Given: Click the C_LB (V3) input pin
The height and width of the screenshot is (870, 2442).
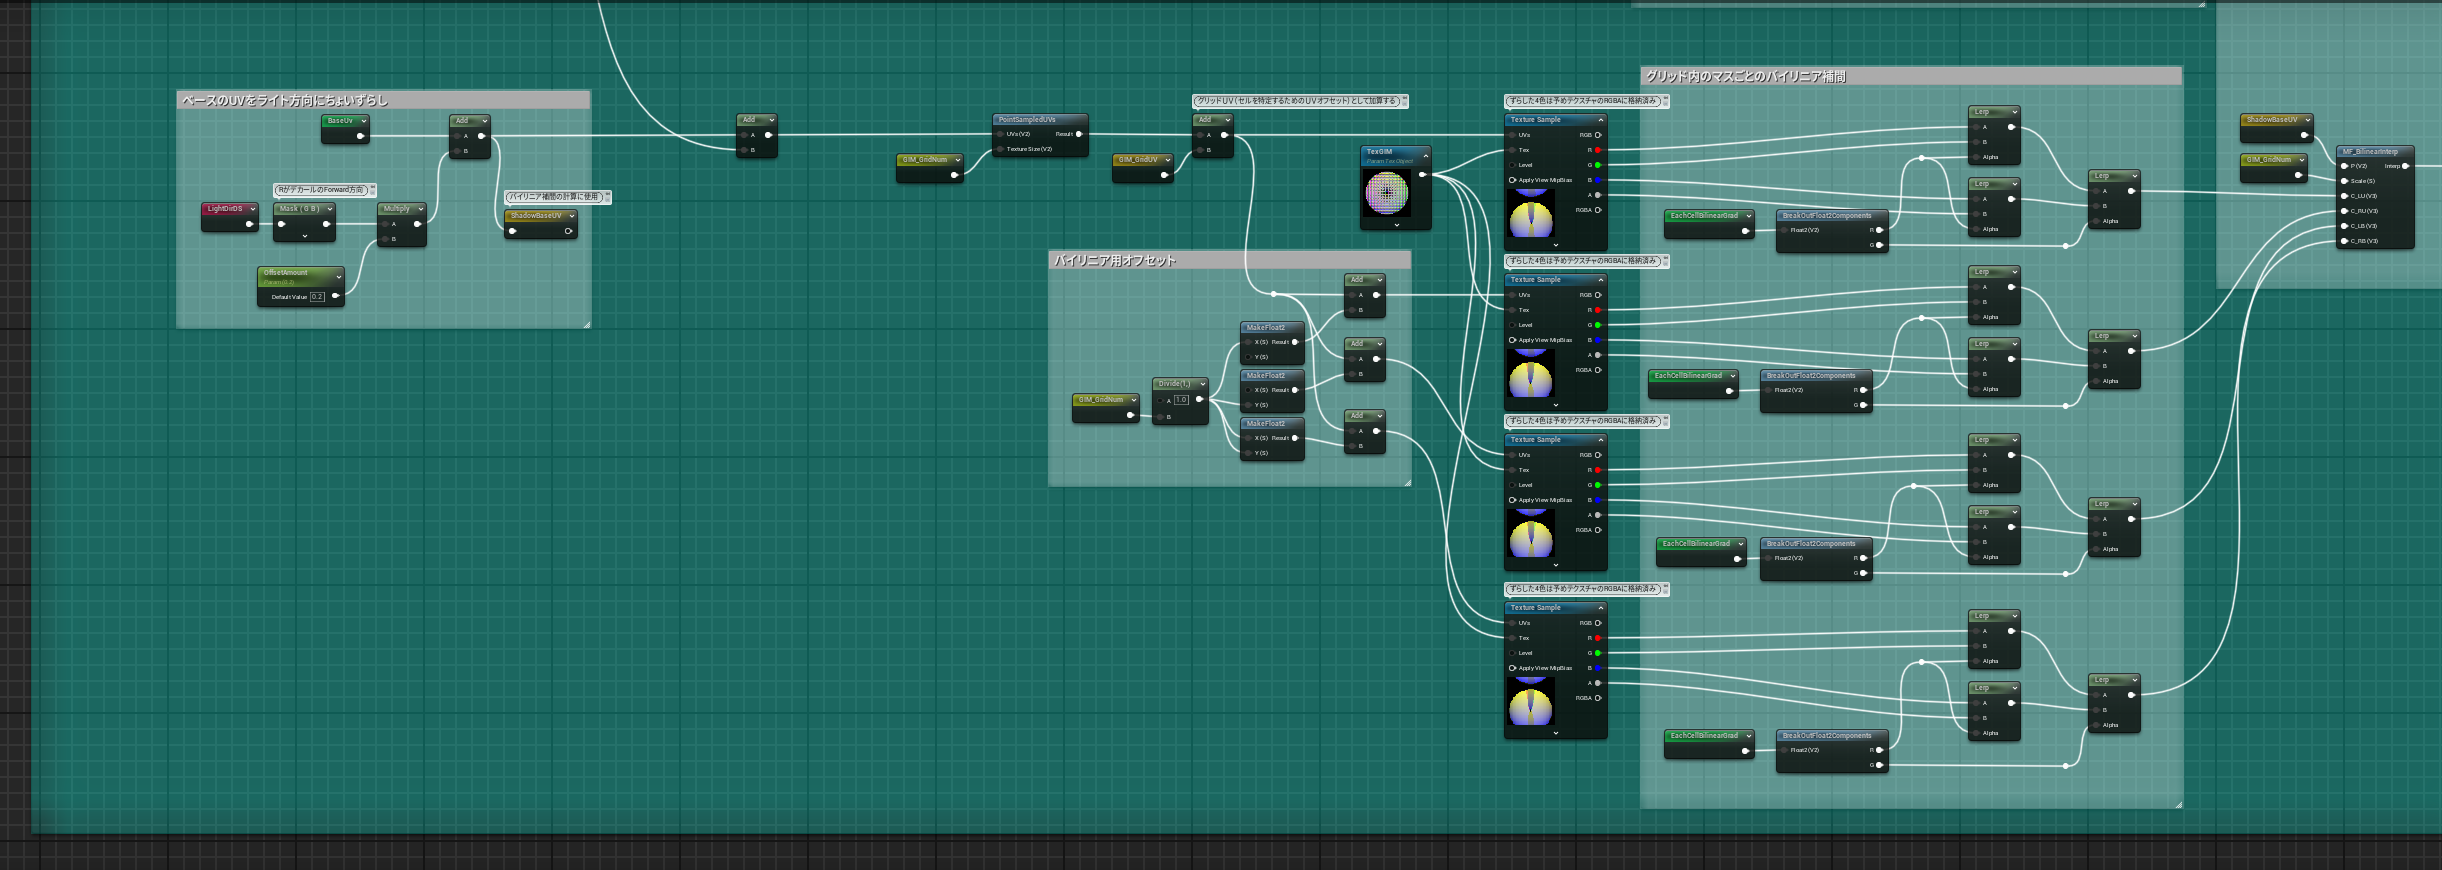Looking at the screenshot, I should point(2344,226).
